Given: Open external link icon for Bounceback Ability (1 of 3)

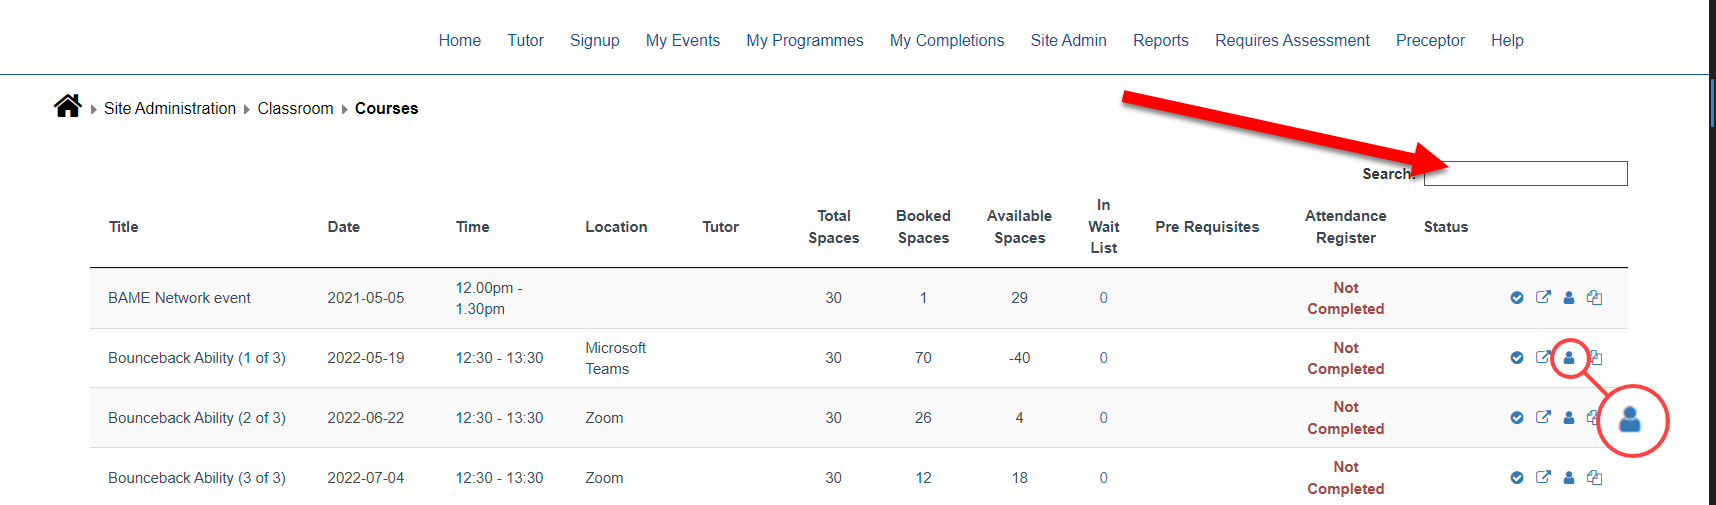Looking at the screenshot, I should tap(1543, 357).
